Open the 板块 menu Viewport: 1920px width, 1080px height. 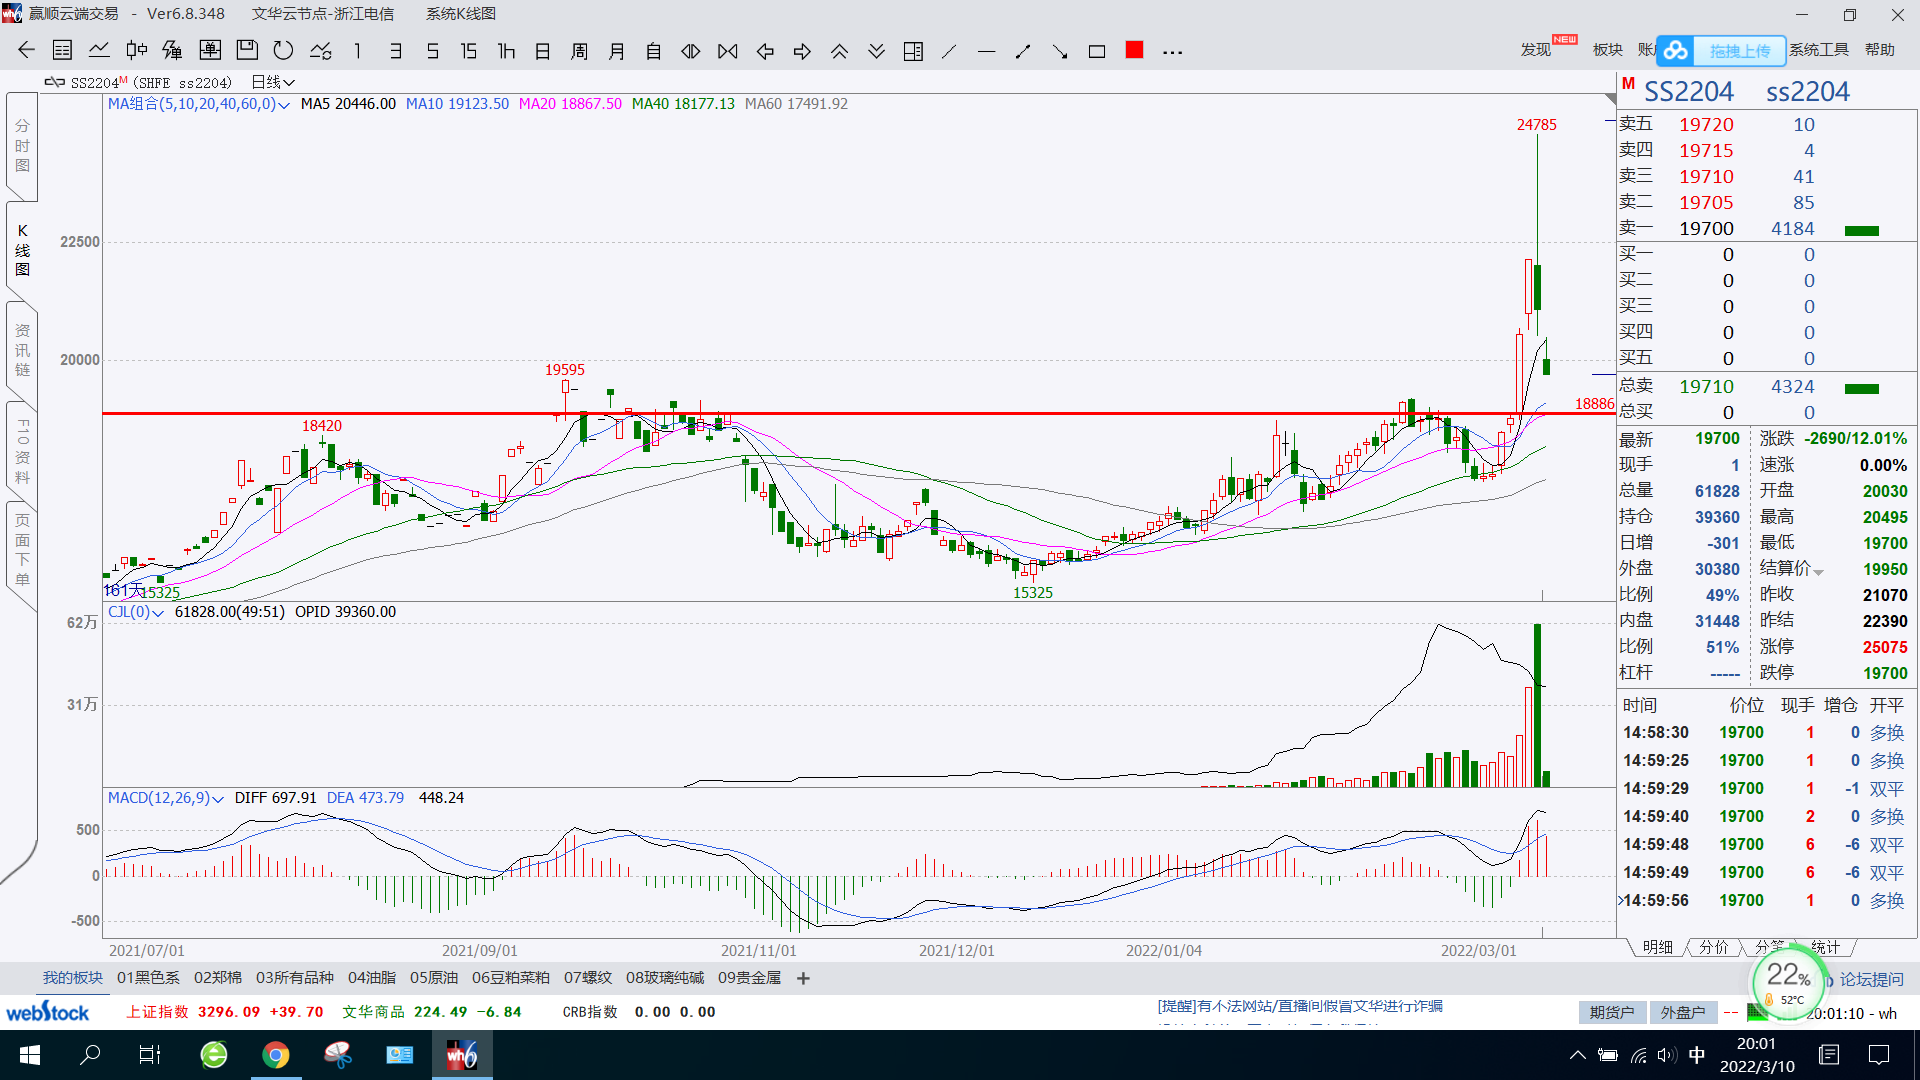click(1607, 50)
